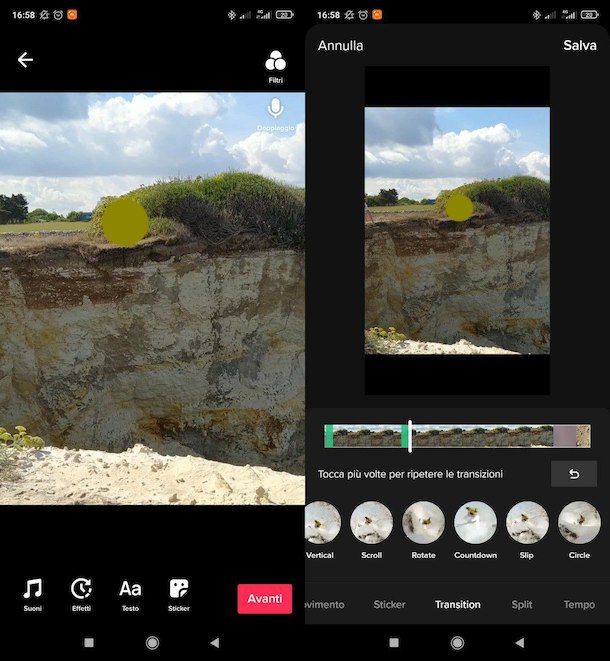
Task: Tap the back arrow in left screen
Action: 25,60
